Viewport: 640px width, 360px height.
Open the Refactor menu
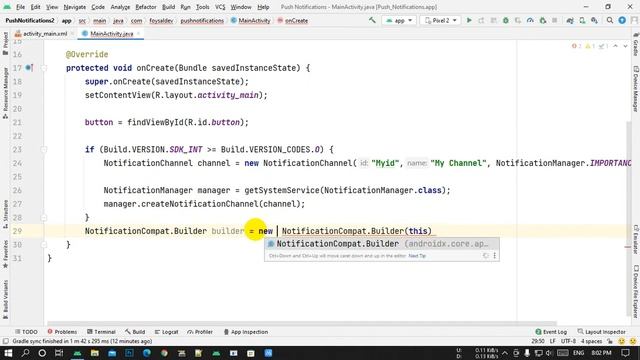pyautogui.click(x=146, y=7)
